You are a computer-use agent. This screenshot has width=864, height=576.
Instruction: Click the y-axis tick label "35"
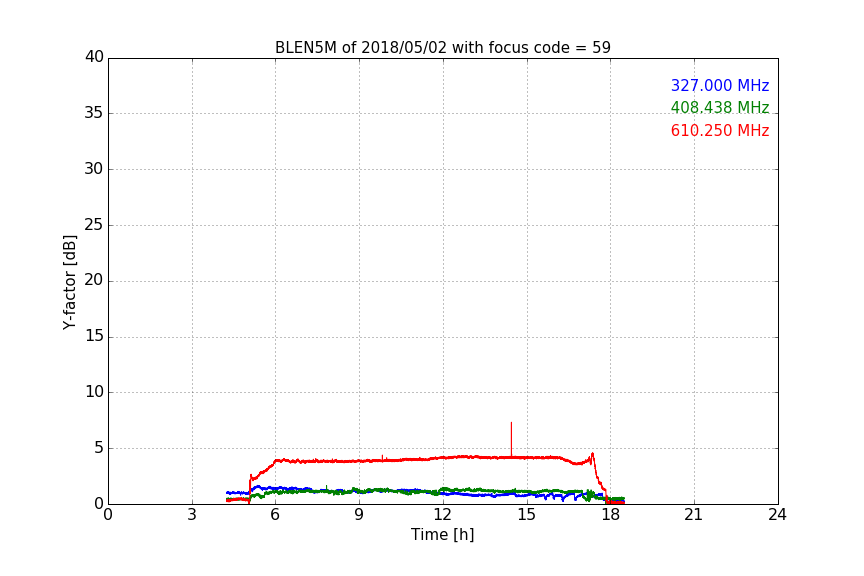[x=94, y=113]
